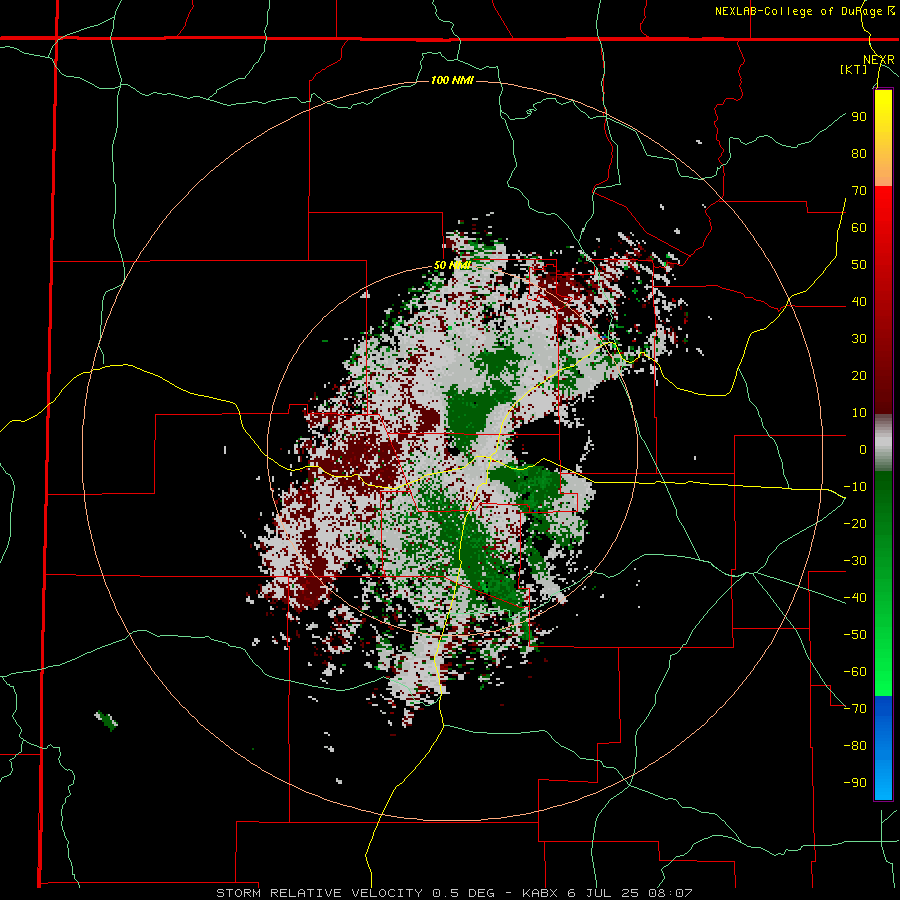The width and height of the screenshot is (900, 900).
Task: Click the 80 value on velocity scale
Action: click(x=859, y=153)
